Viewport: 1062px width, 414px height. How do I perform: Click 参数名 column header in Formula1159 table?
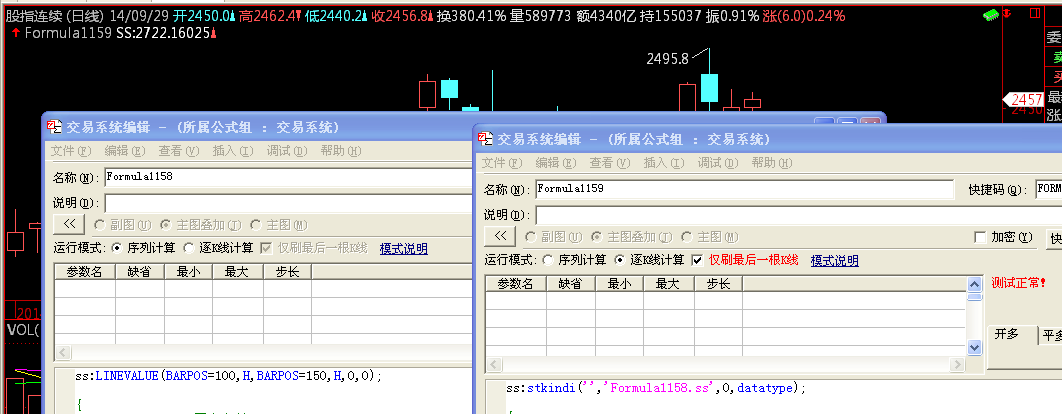pyautogui.click(x=516, y=284)
